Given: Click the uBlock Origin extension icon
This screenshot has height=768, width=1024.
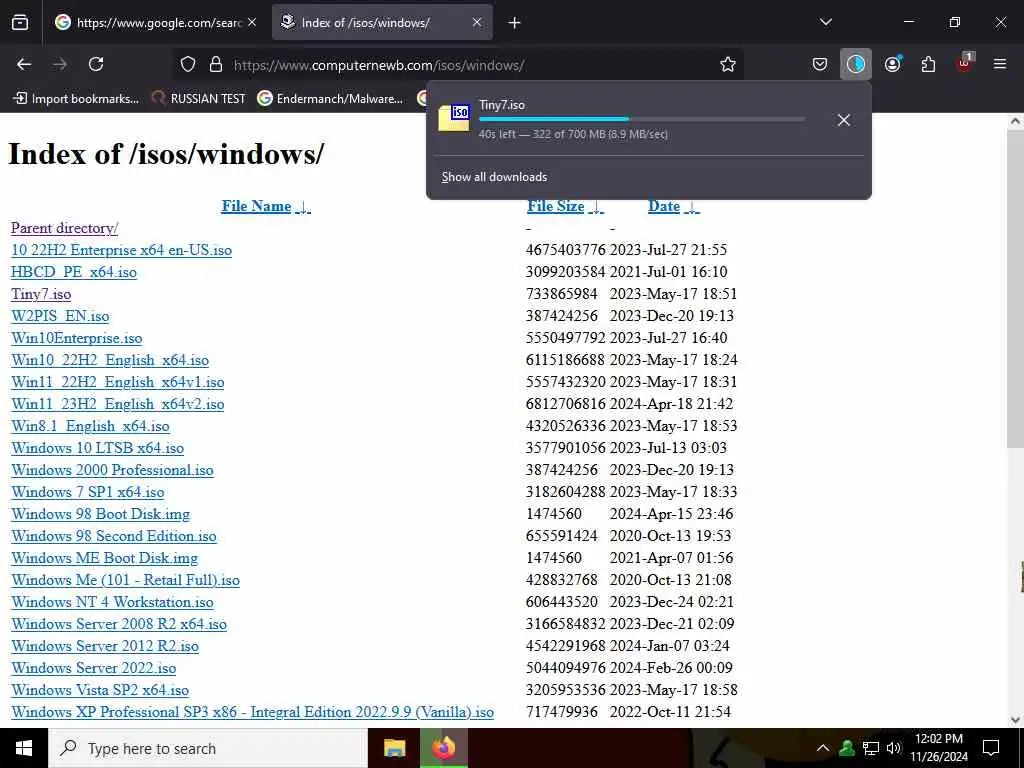Looking at the screenshot, I should click(965, 63).
